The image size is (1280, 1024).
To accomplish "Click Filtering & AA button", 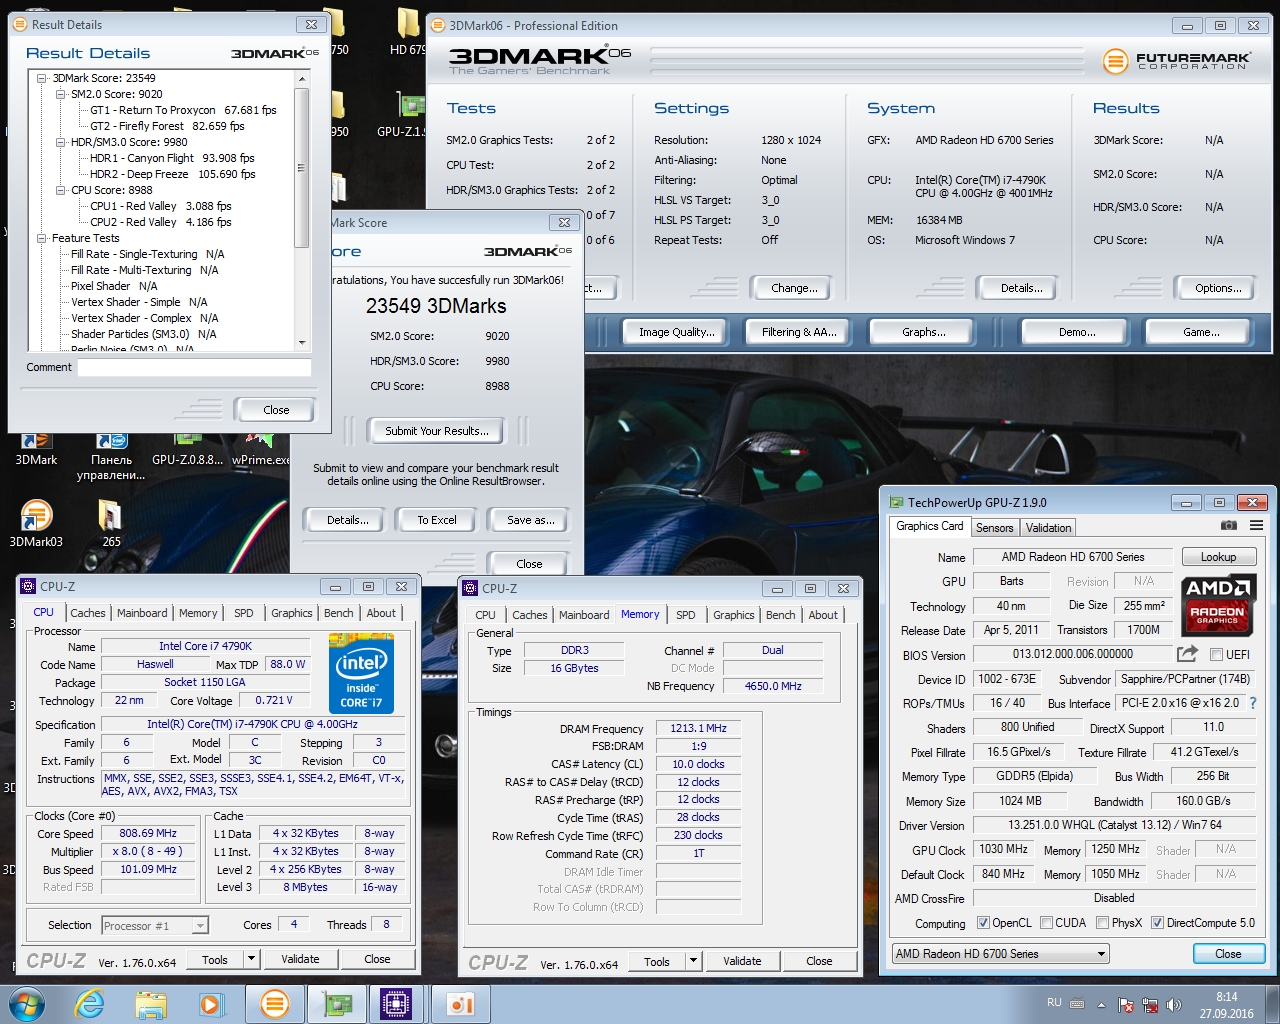I will (798, 332).
